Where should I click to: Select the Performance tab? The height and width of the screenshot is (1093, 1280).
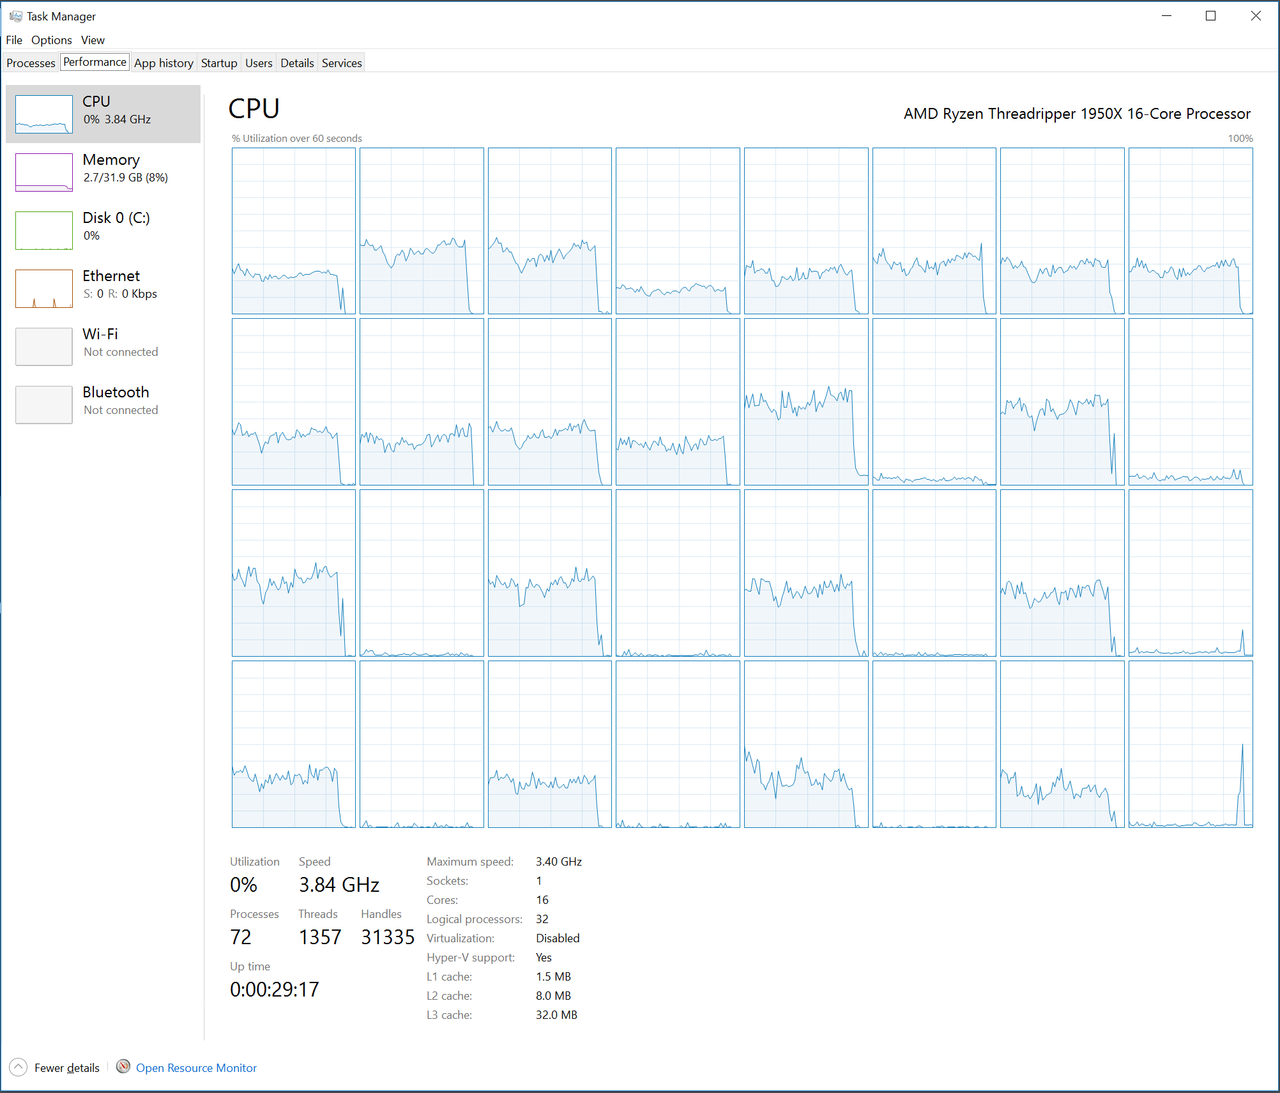(95, 62)
